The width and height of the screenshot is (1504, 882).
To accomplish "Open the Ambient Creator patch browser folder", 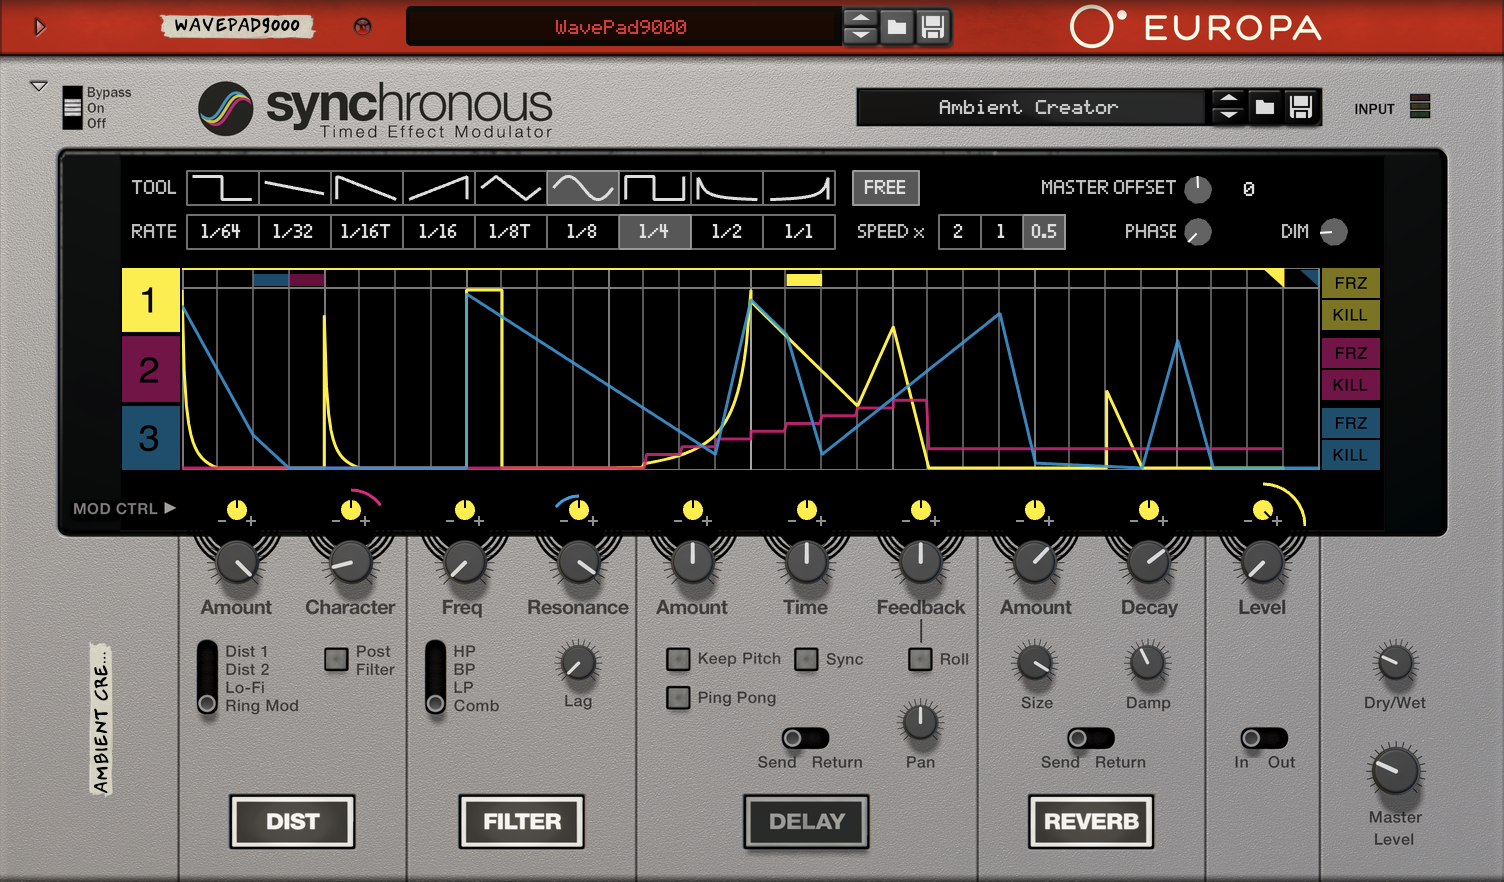I will click(x=1265, y=107).
